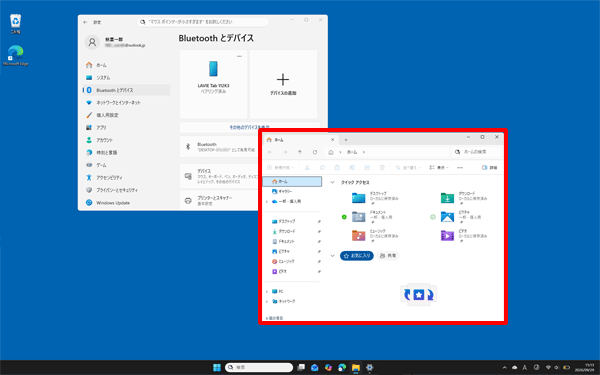Go forward with Explorer's right arrow
600x375 pixels.
(285, 152)
